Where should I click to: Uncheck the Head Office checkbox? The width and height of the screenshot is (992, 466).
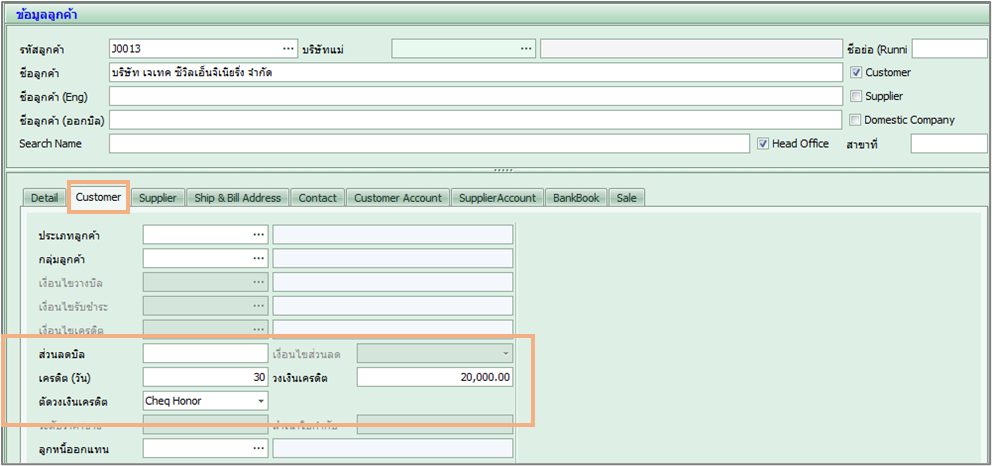(x=762, y=143)
